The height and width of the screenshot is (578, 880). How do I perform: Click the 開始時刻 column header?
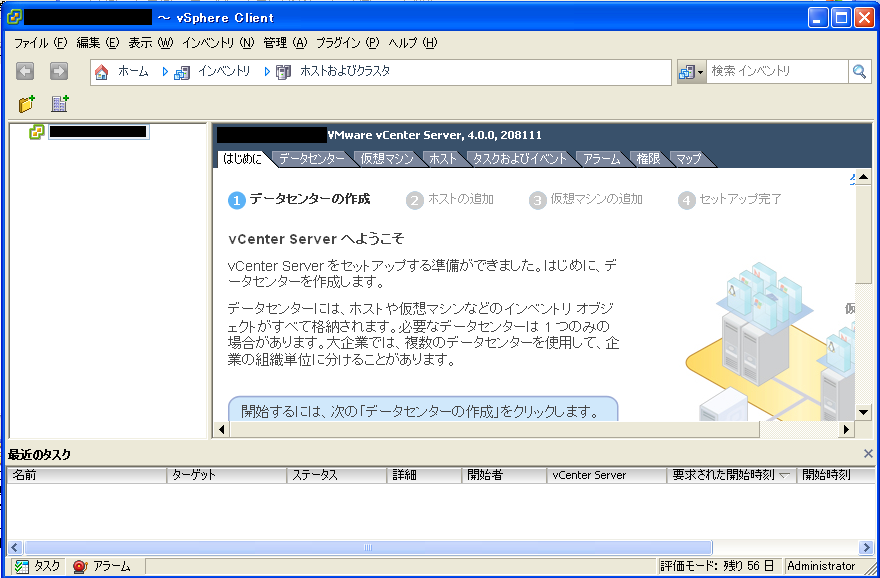[835, 475]
